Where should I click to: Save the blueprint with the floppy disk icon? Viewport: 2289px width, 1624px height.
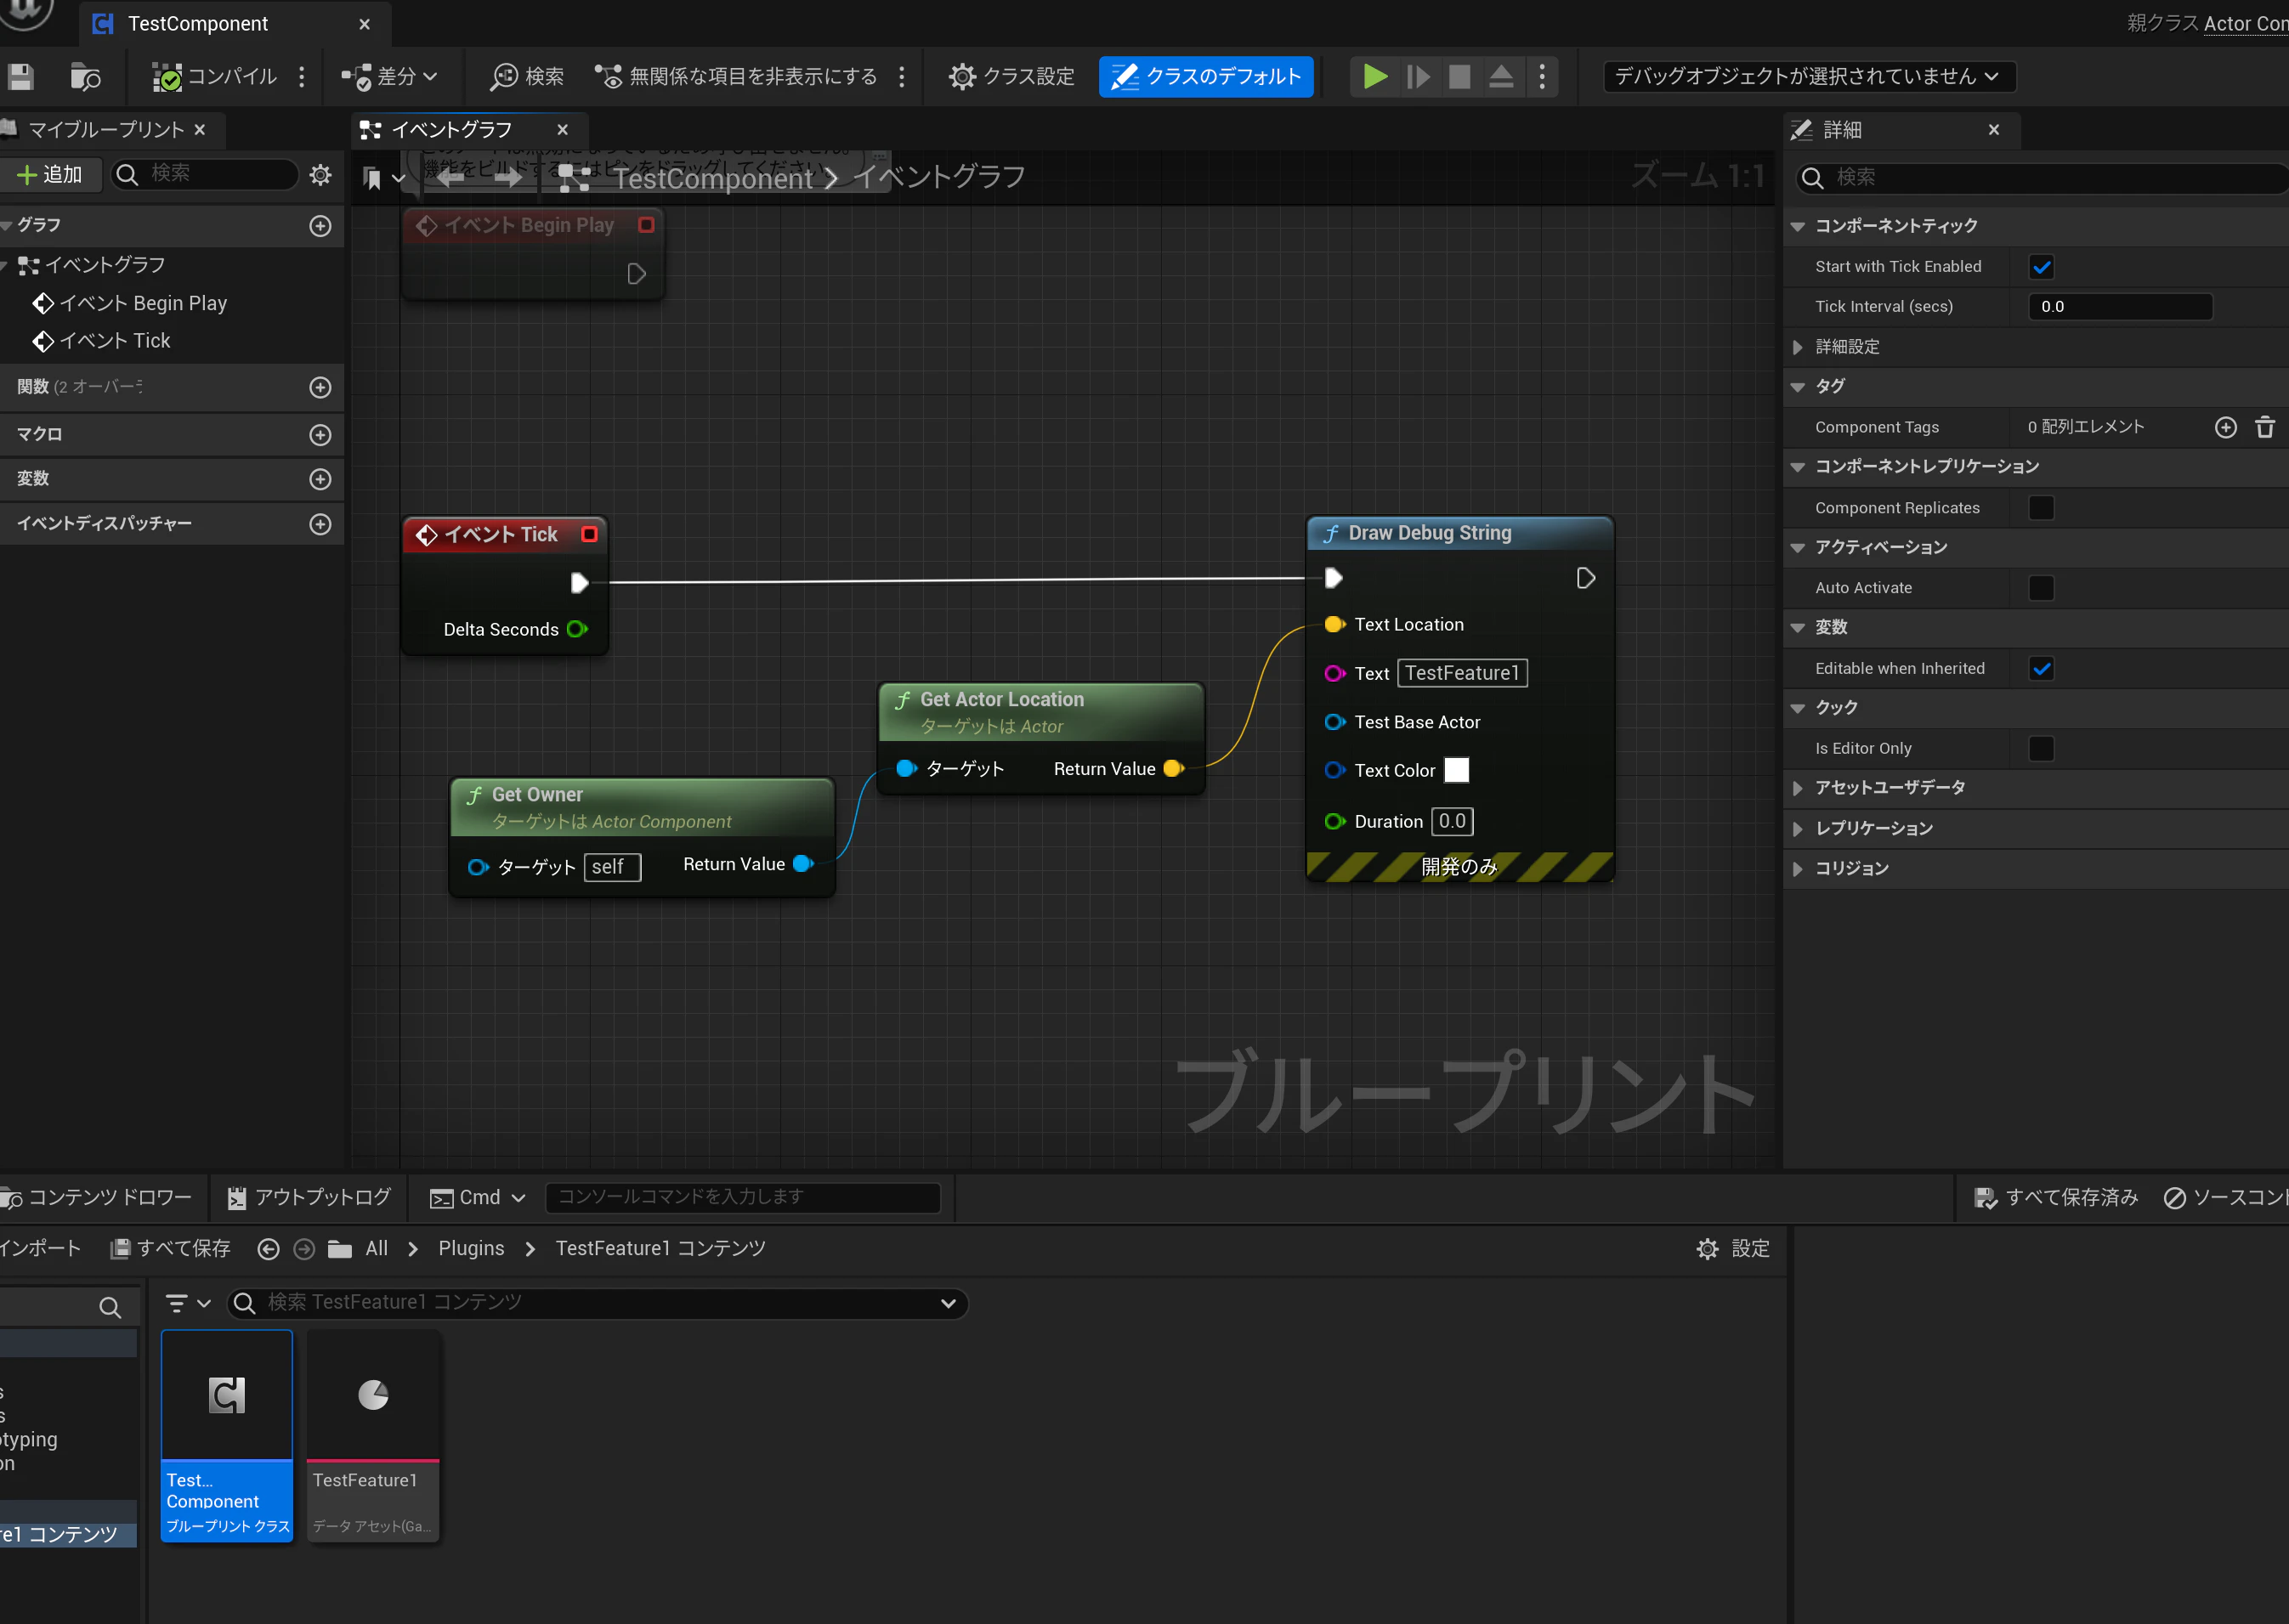(20, 76)
